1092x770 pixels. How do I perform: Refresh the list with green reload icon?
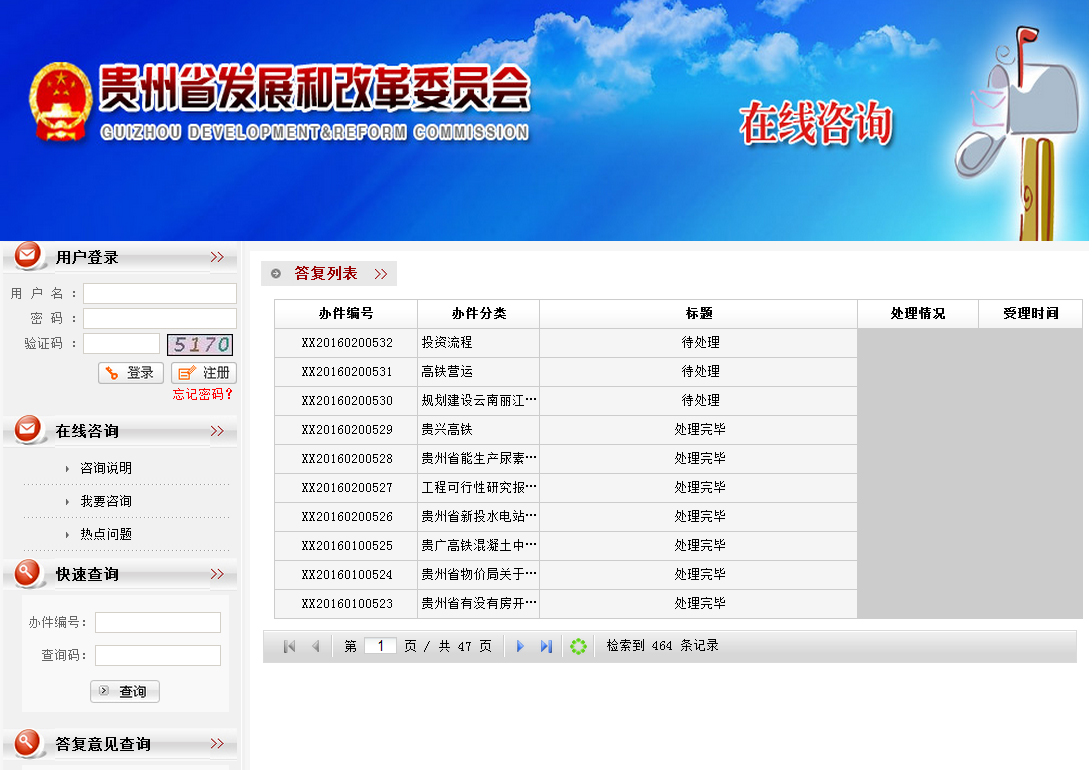[578, 647]
